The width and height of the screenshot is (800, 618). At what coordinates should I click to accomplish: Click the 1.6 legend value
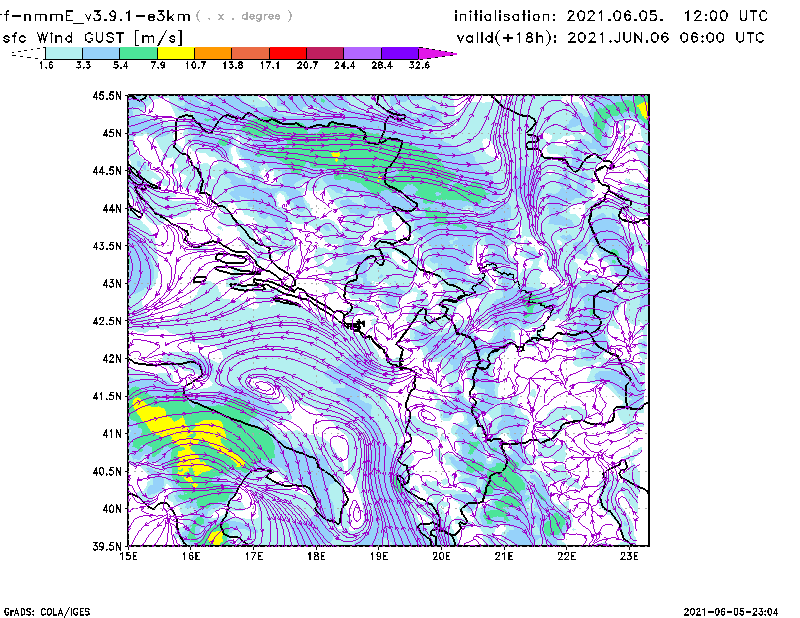coord(46,65)
